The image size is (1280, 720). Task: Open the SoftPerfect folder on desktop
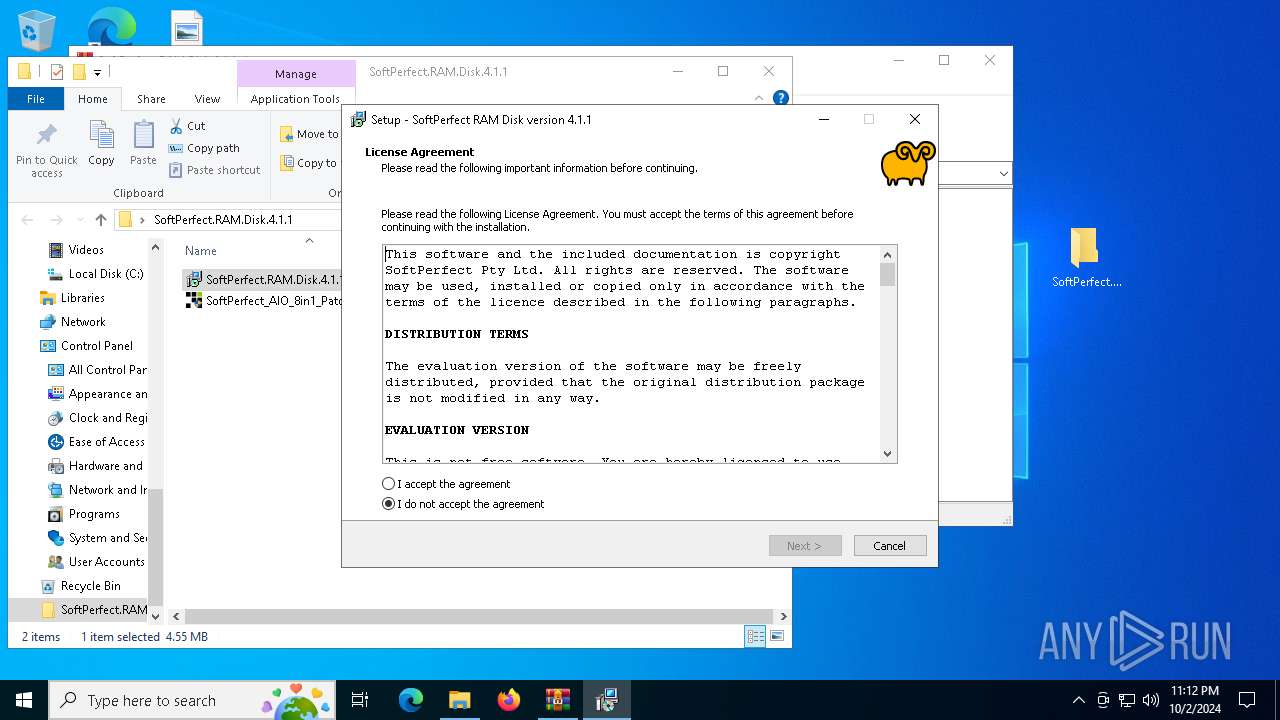[x=1086, y=257]
